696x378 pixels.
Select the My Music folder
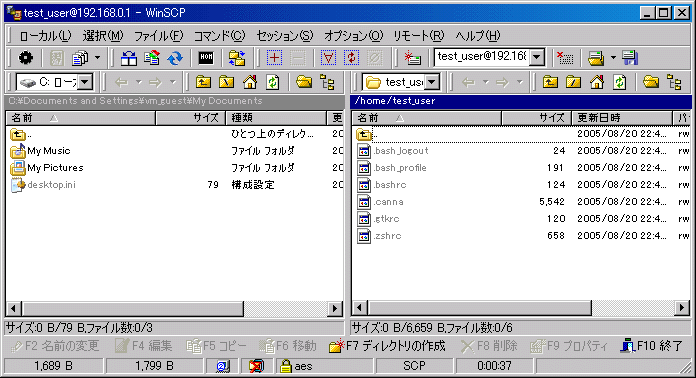(40, 151)
